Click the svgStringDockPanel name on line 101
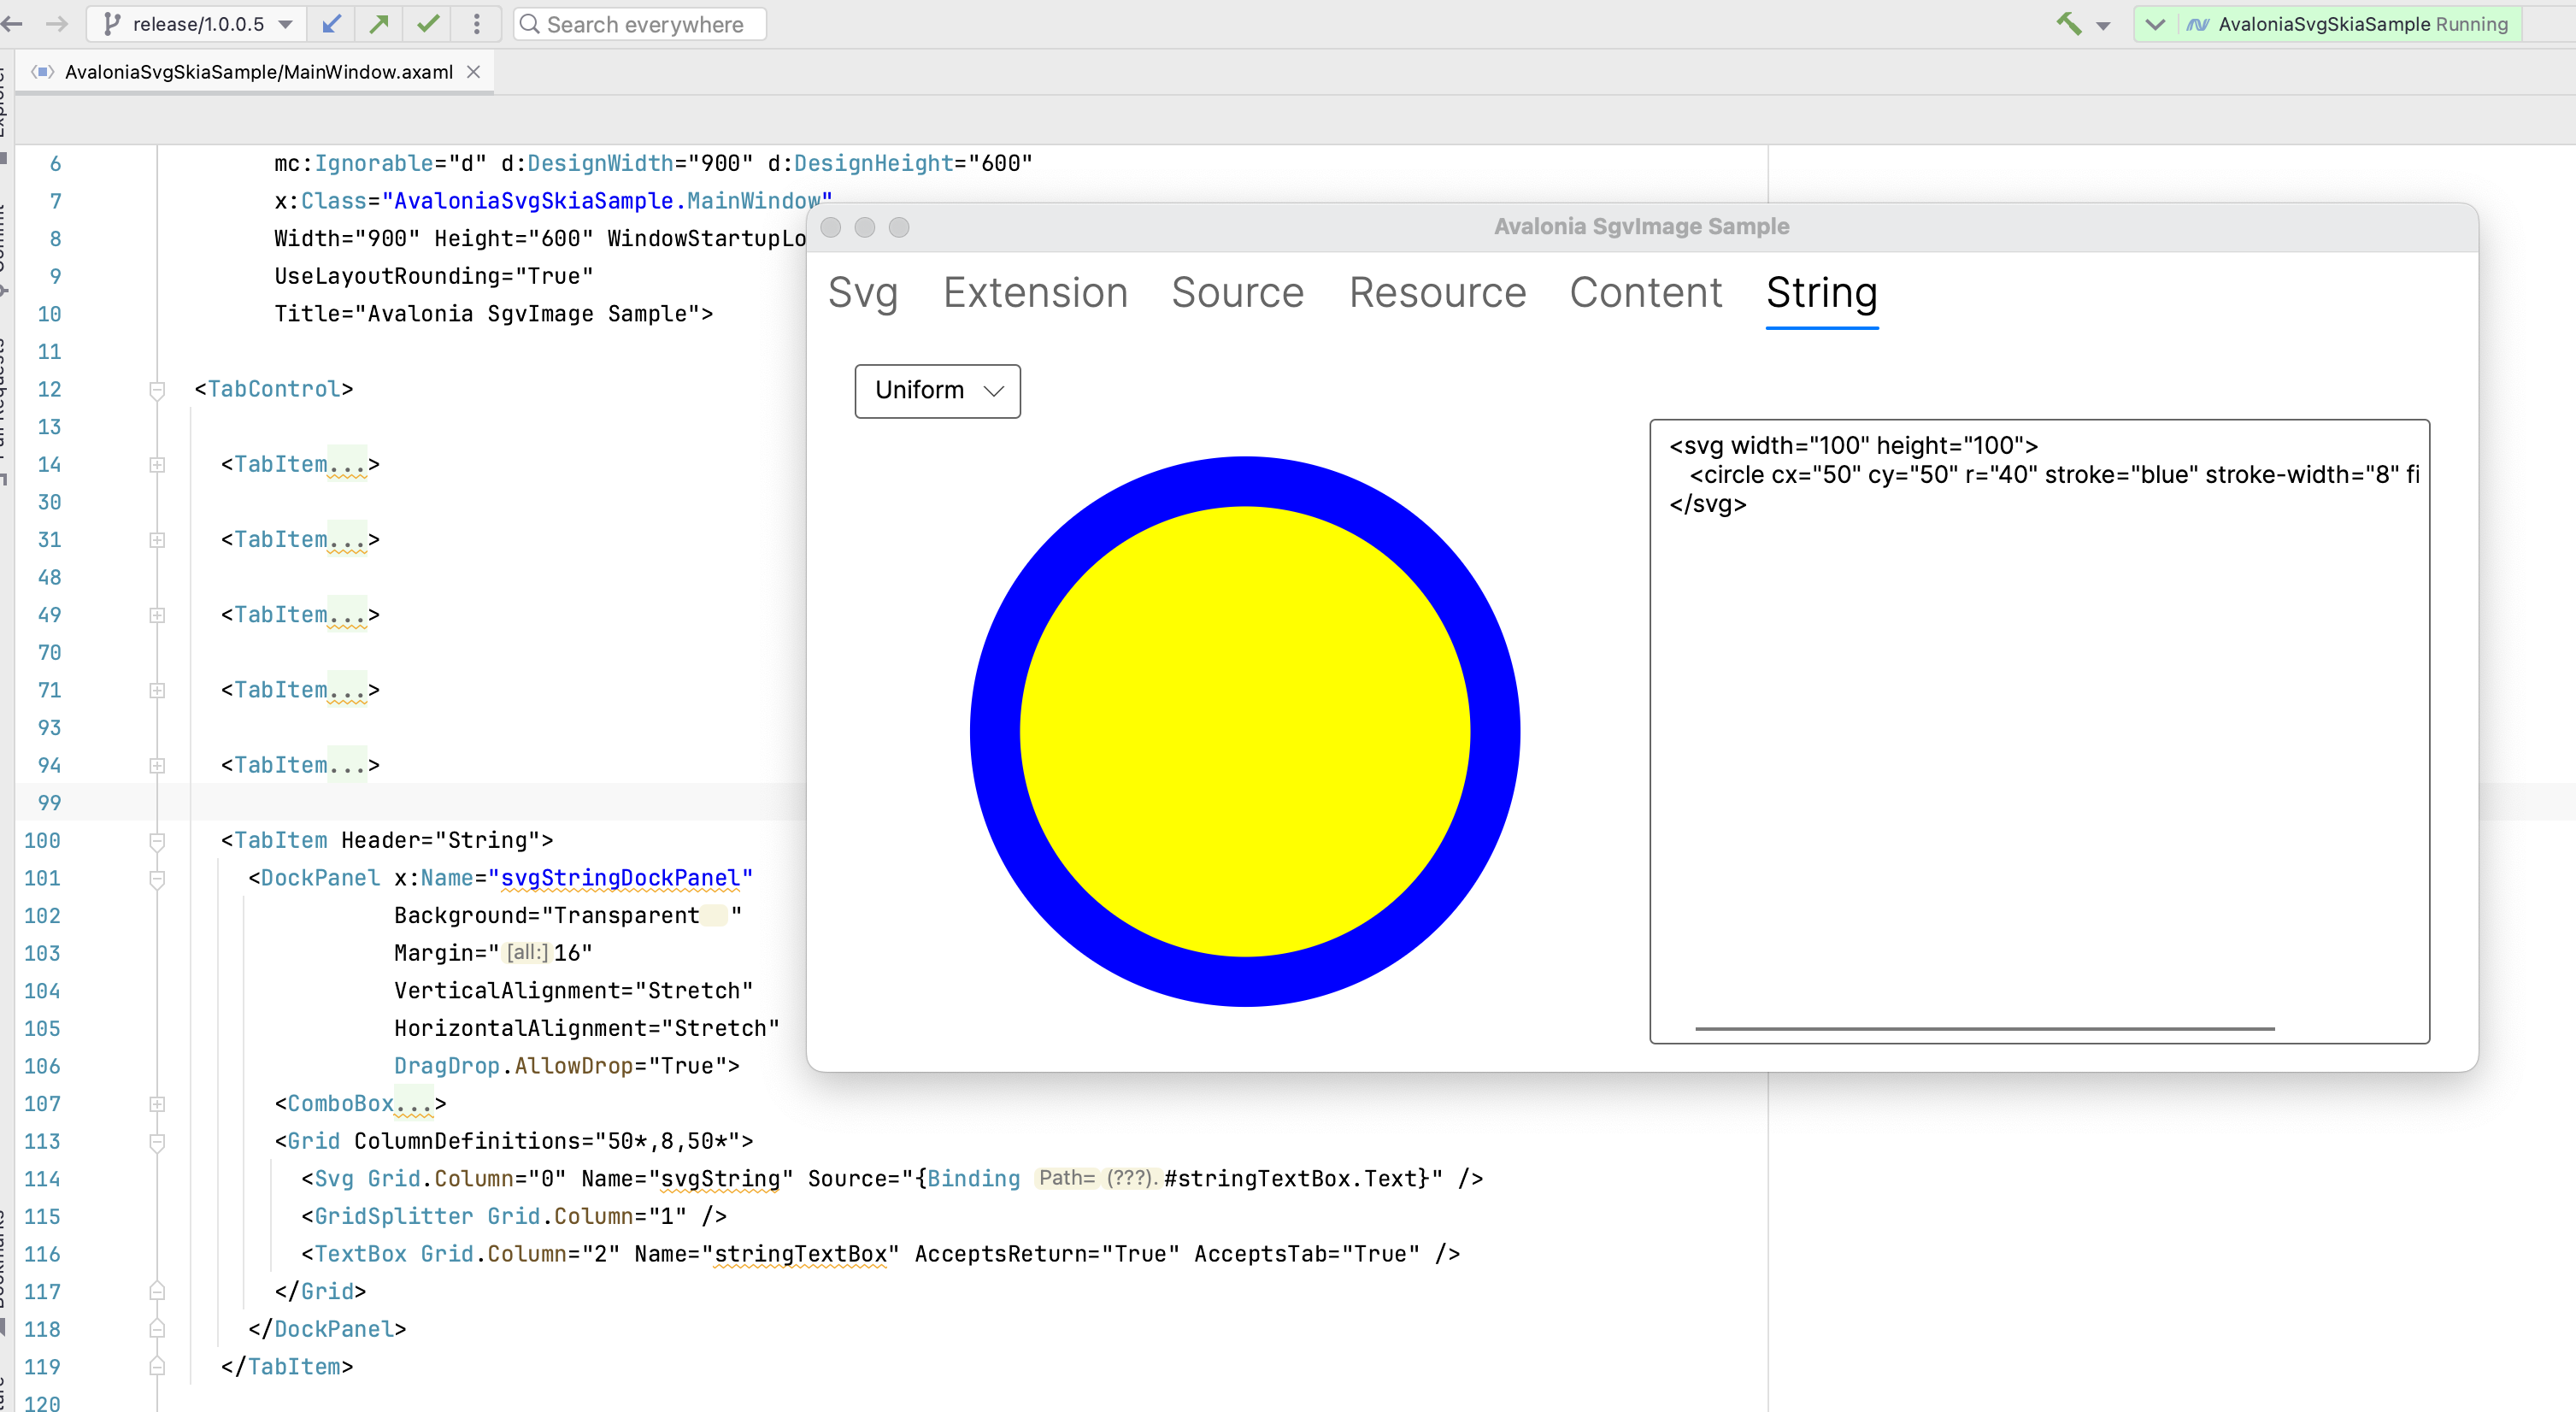Screen dimensions: 2576x1412 click(620, 878)
